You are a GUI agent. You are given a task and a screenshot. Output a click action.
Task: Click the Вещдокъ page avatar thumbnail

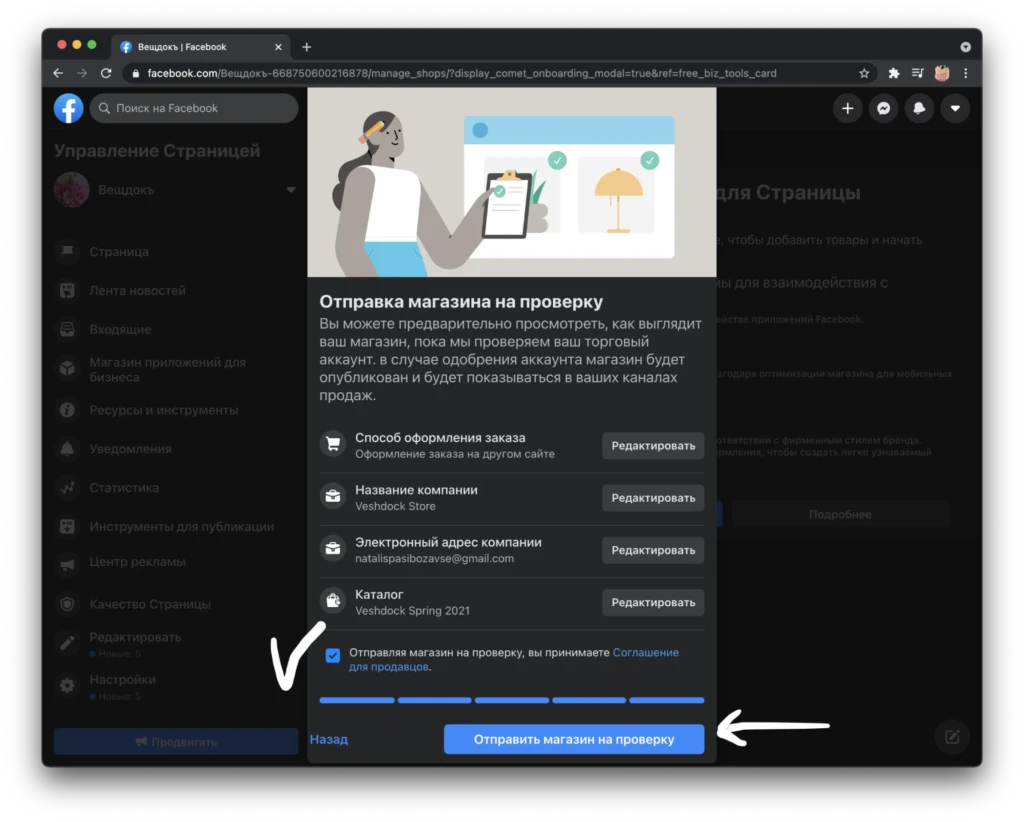pyautogui.click(x=71, y=190)
